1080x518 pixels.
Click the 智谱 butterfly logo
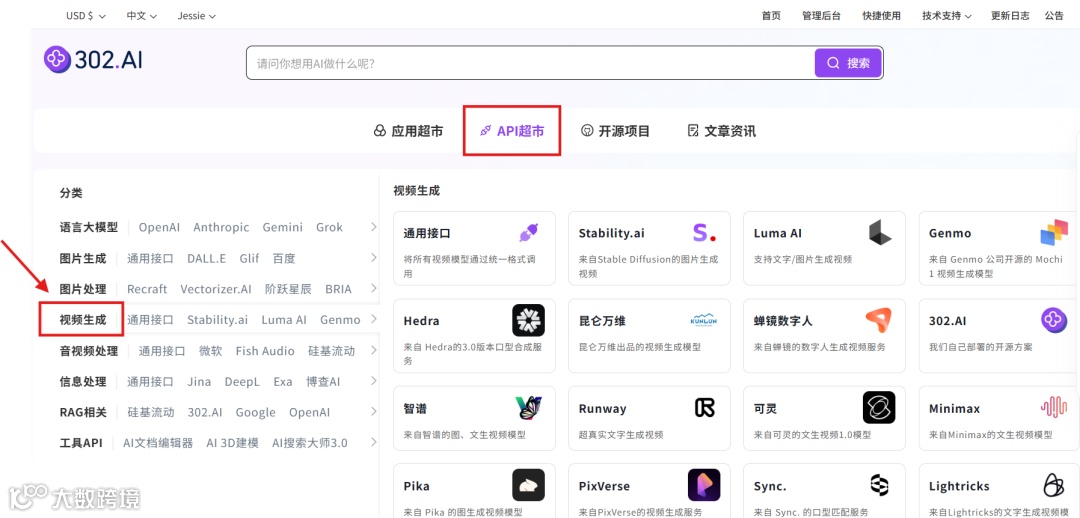pos(528,408)
